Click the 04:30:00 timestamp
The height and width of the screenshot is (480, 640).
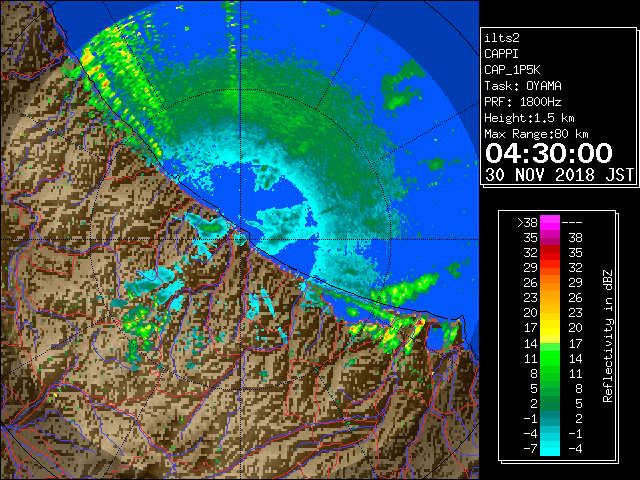[x=549, y=153]
